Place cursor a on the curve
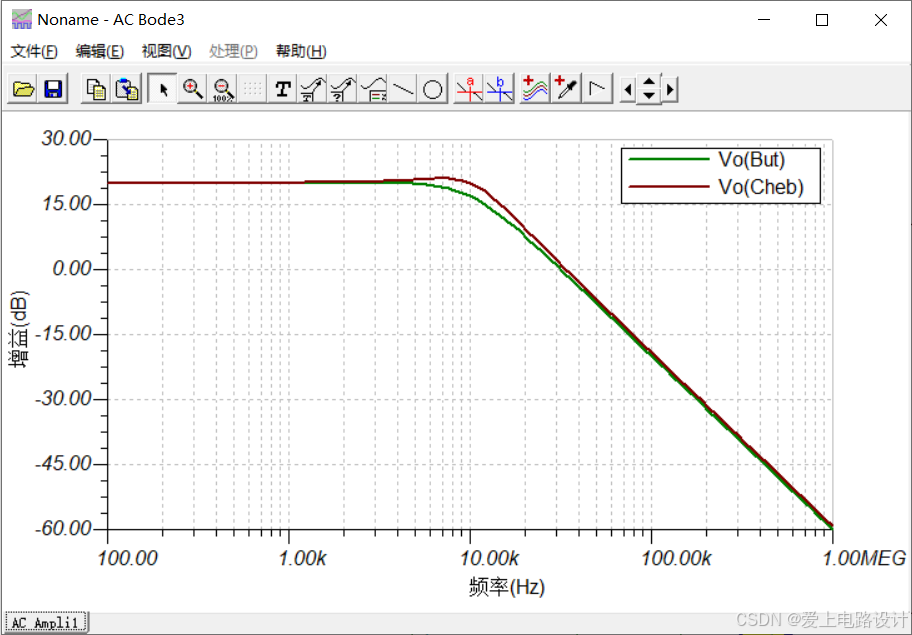Viewport: 912px width, 635px height. [x=469, y=89]
